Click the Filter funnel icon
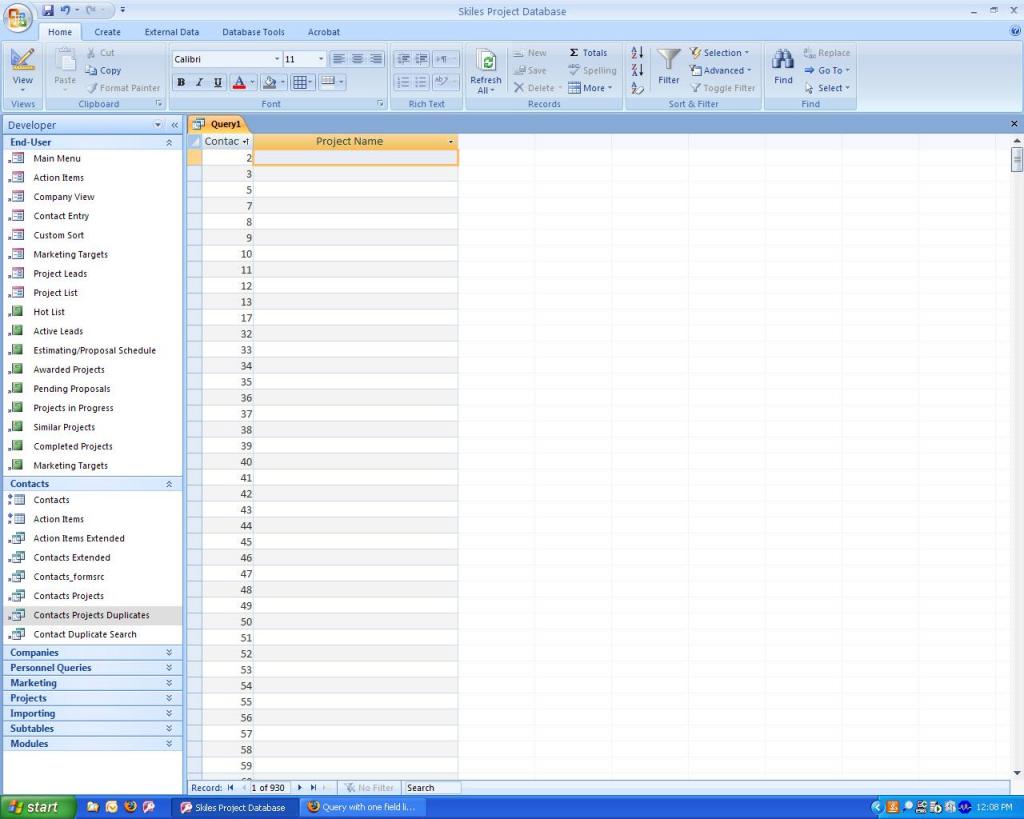The height and width of the screenshot is (819, 1024). point(668,60)
